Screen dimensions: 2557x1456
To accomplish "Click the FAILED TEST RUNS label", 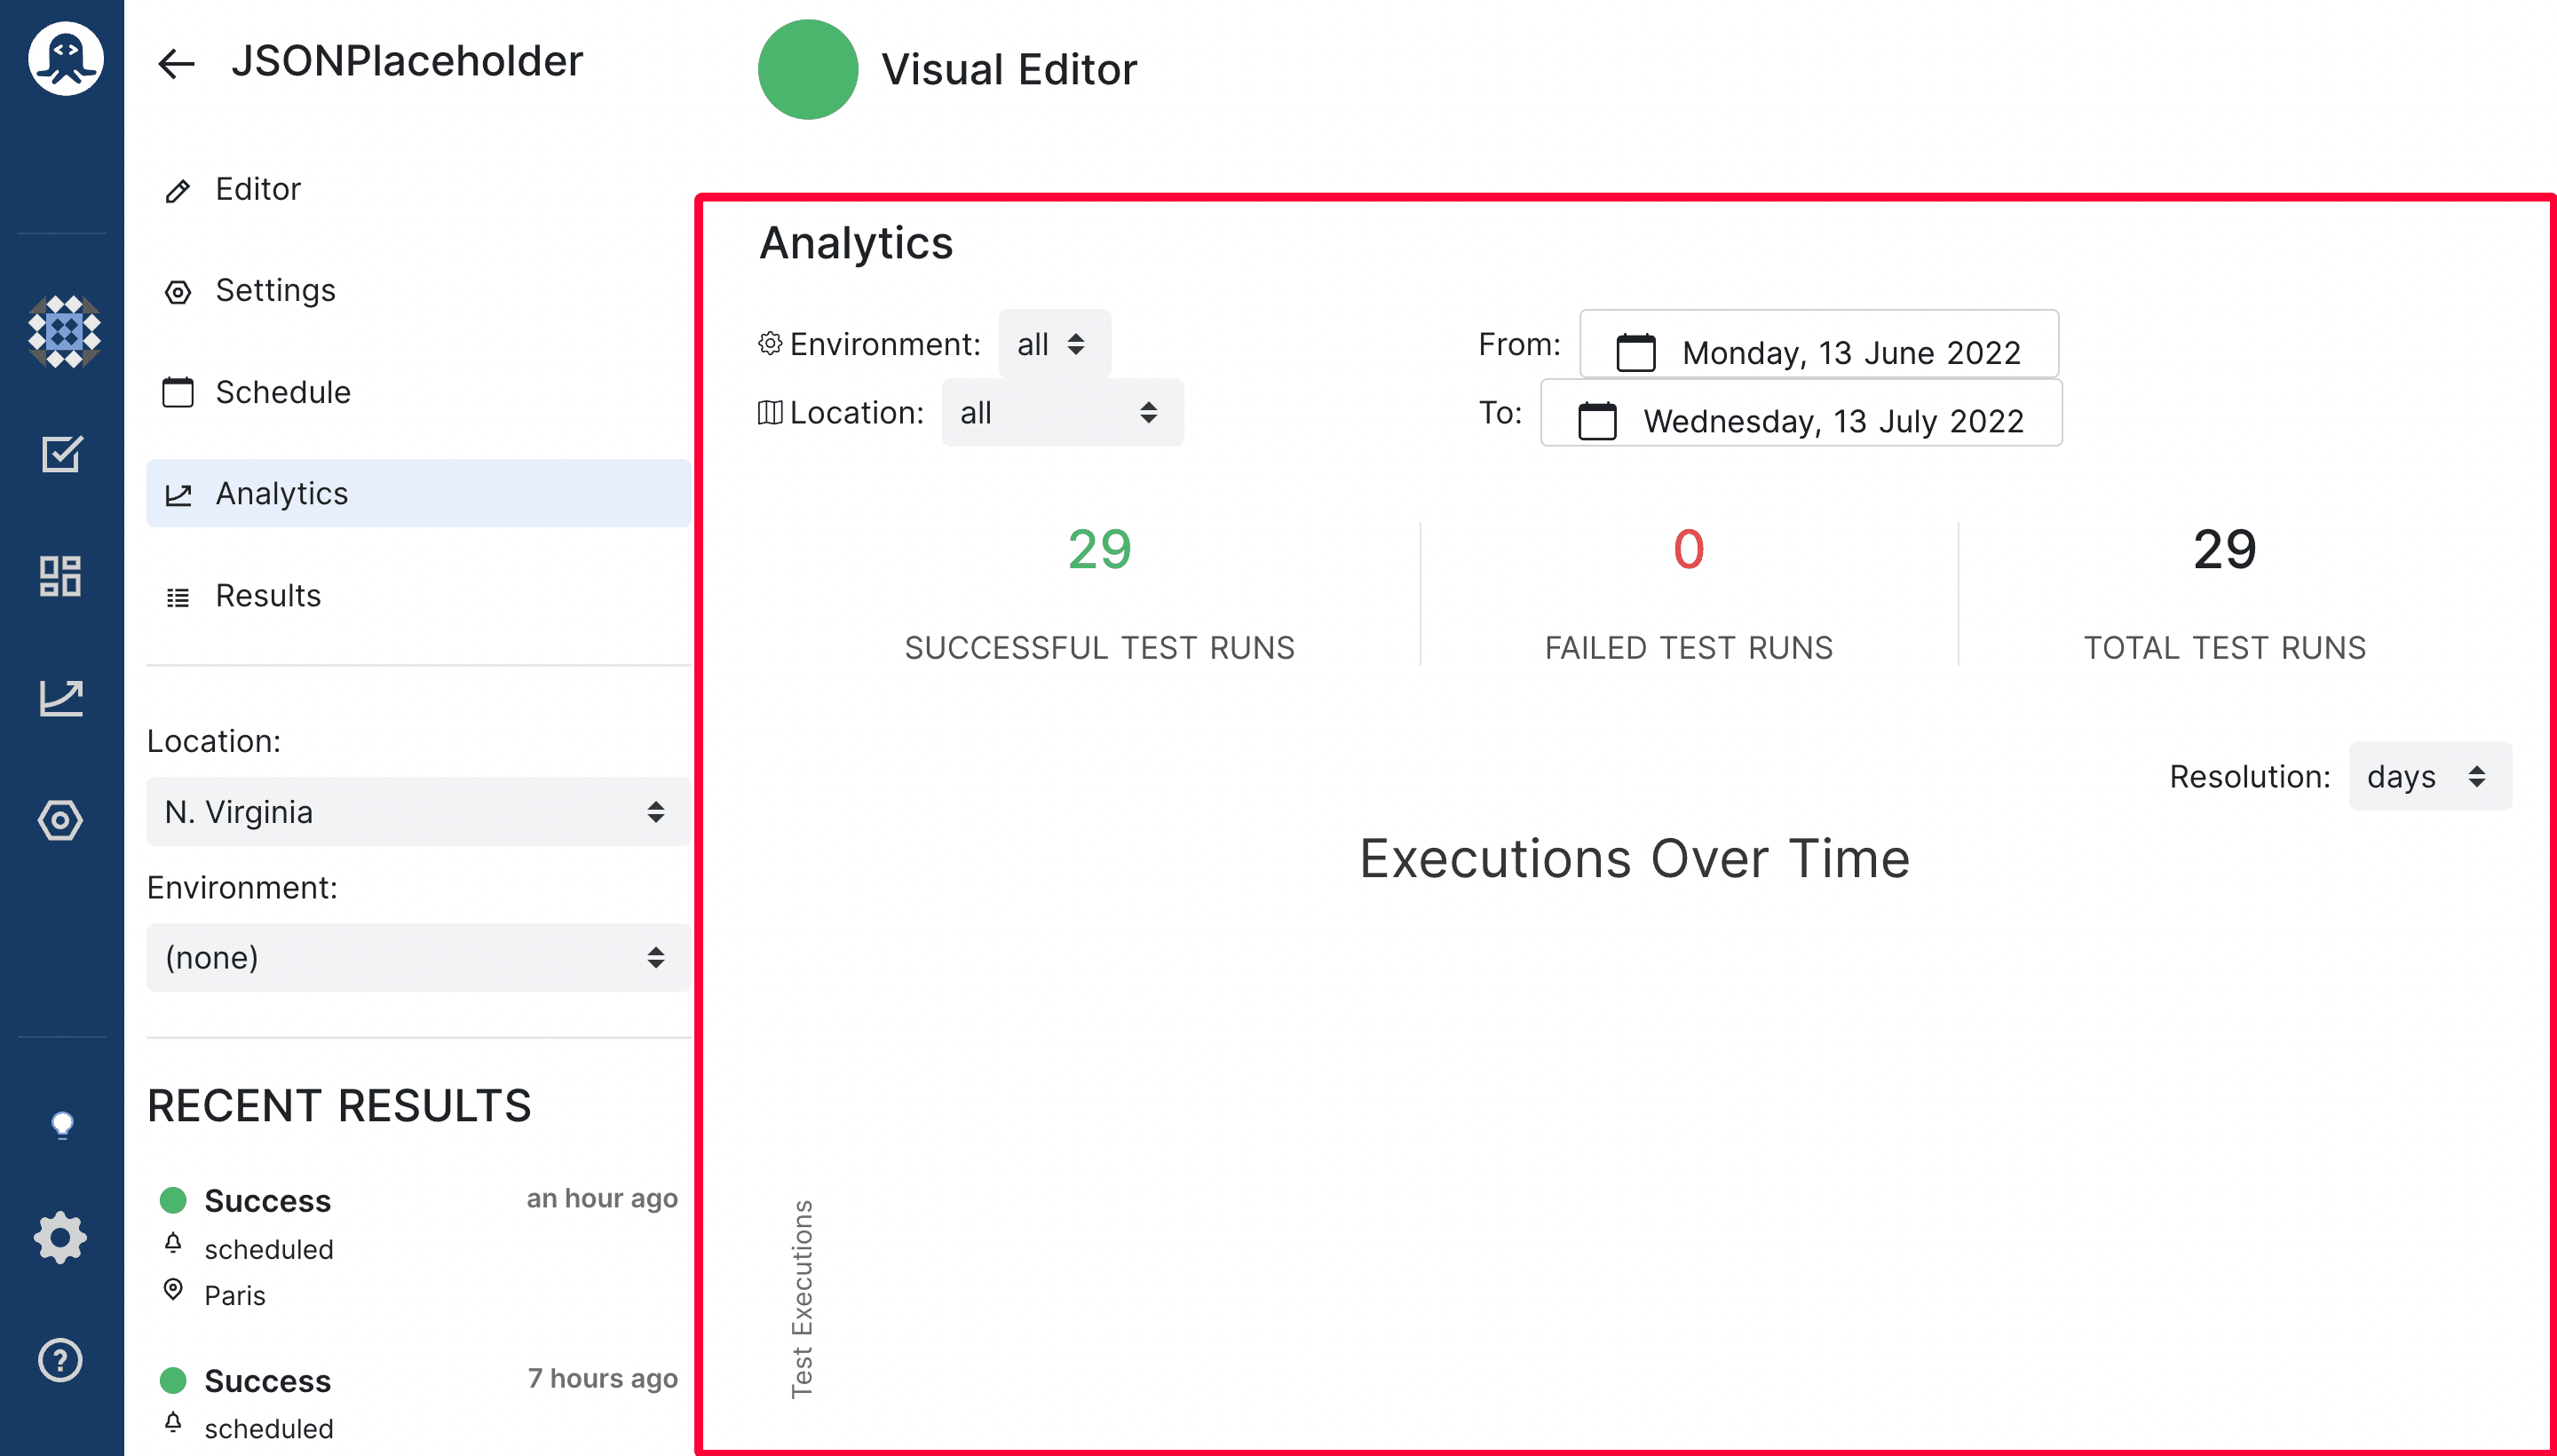I will coord(1689,648).
